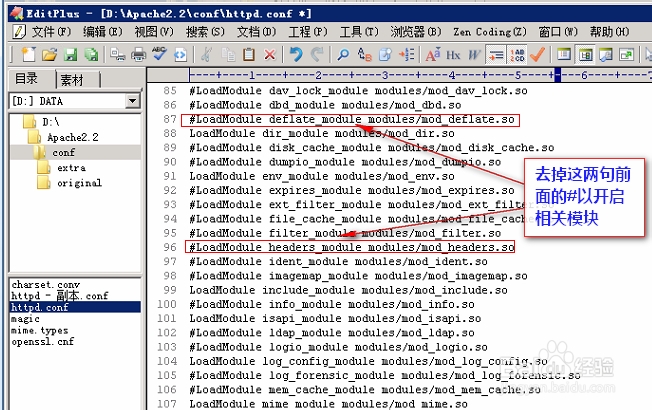This screenshot has width=652, height=410.
Task: Click the Save All stacked floppies icon
Action: click(x=92, y=54)
